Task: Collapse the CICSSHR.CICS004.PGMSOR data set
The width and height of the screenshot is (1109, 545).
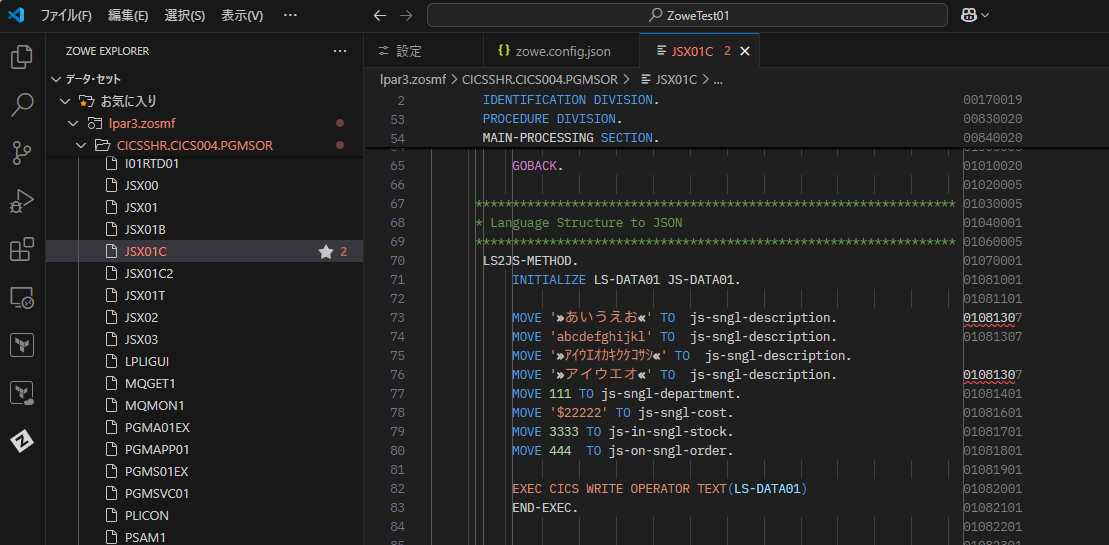Action: (x=82, y=145)
